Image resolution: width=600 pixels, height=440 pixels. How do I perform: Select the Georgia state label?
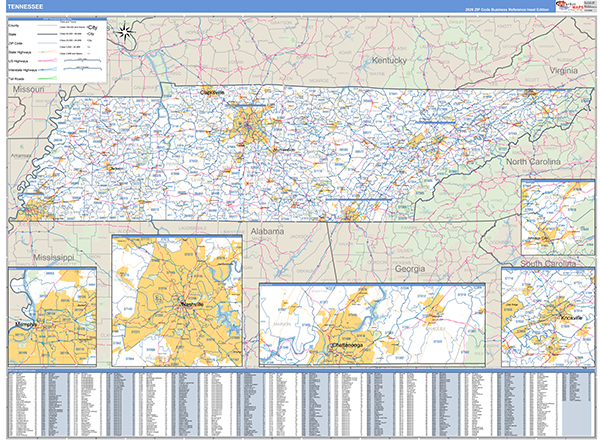coord(410,269)
